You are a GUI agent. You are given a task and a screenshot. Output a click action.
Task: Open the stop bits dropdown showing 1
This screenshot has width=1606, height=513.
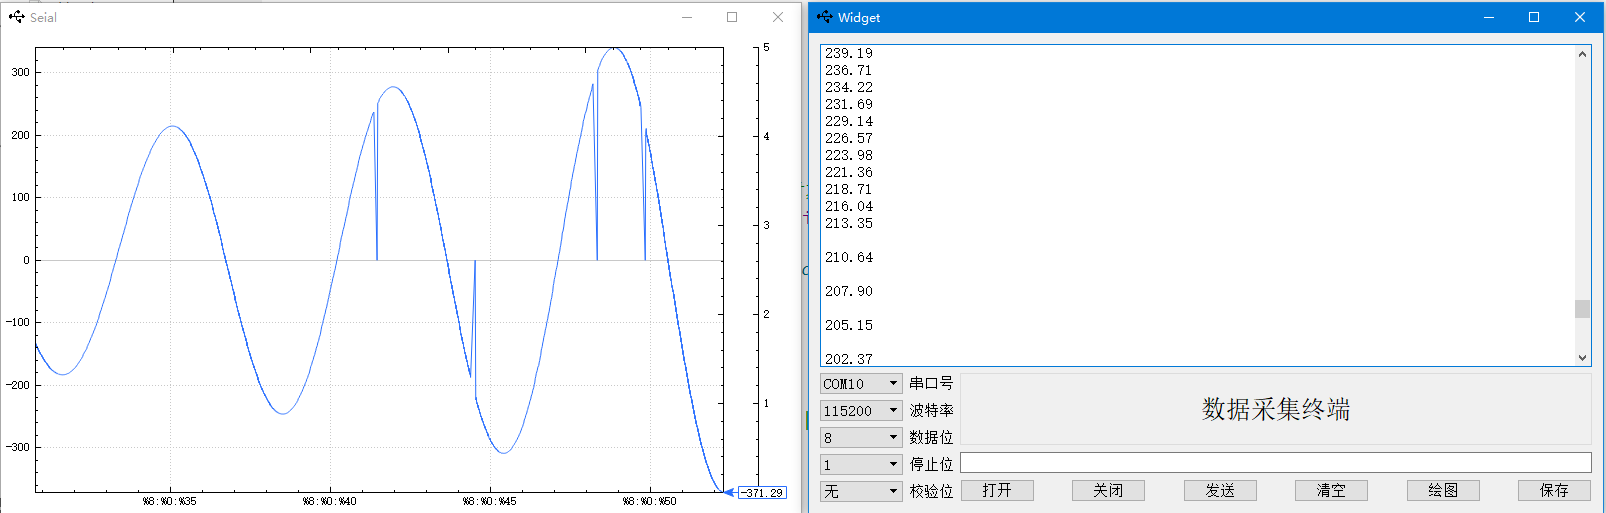[x=861, y=465]
